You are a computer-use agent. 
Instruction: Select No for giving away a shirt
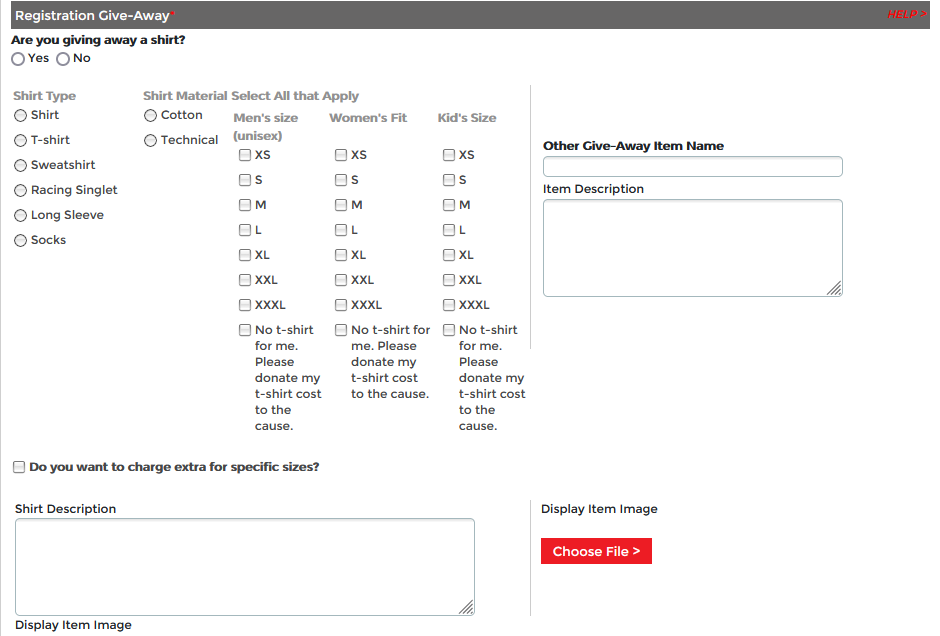click(x=63, y=59)
